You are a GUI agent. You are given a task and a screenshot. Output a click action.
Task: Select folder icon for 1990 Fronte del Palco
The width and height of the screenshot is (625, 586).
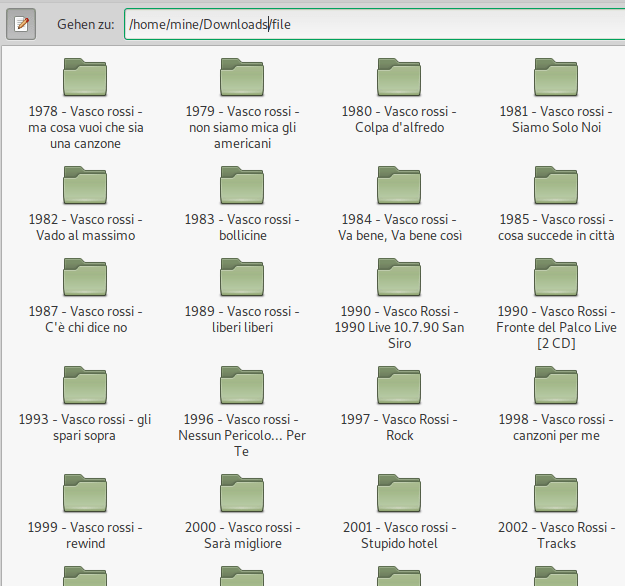556,277
